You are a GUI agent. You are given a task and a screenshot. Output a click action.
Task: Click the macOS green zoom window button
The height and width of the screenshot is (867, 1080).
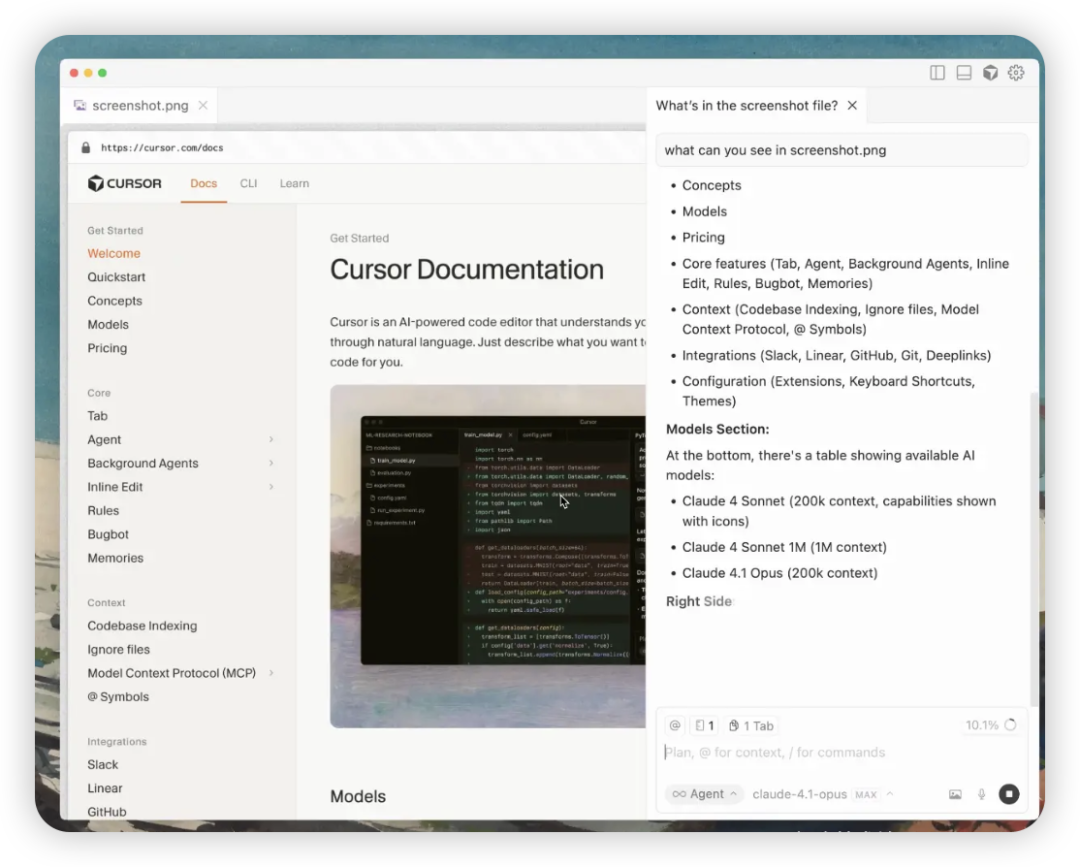point(102,73)
